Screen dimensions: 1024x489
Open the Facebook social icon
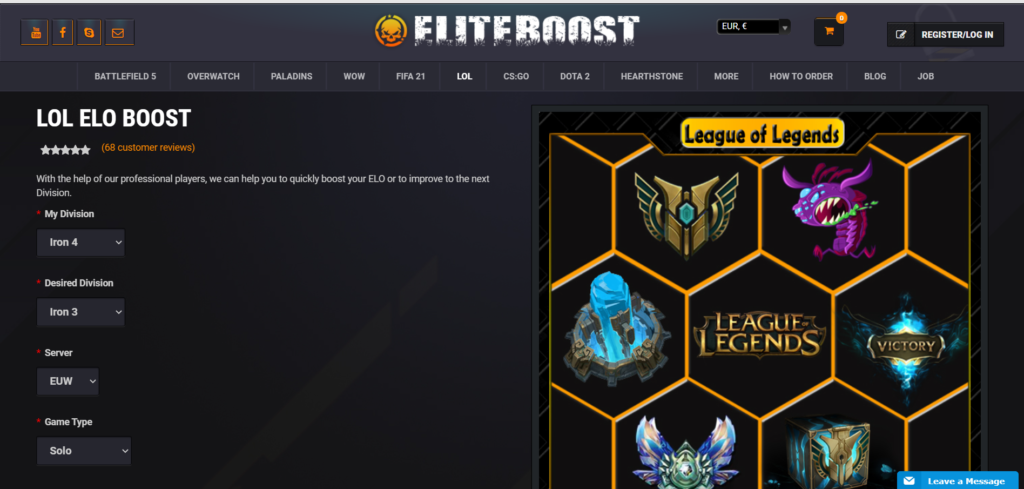(x=63, y=33)
